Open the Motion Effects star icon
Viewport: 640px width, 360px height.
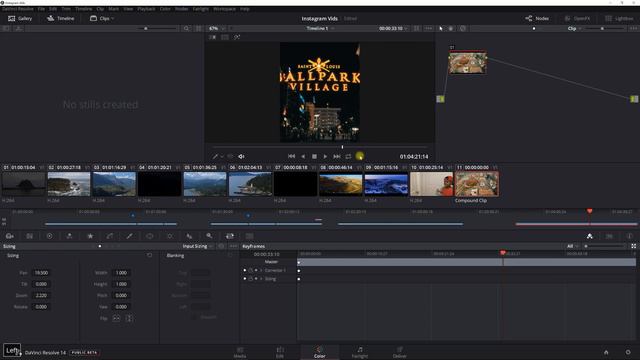point(90,236)
